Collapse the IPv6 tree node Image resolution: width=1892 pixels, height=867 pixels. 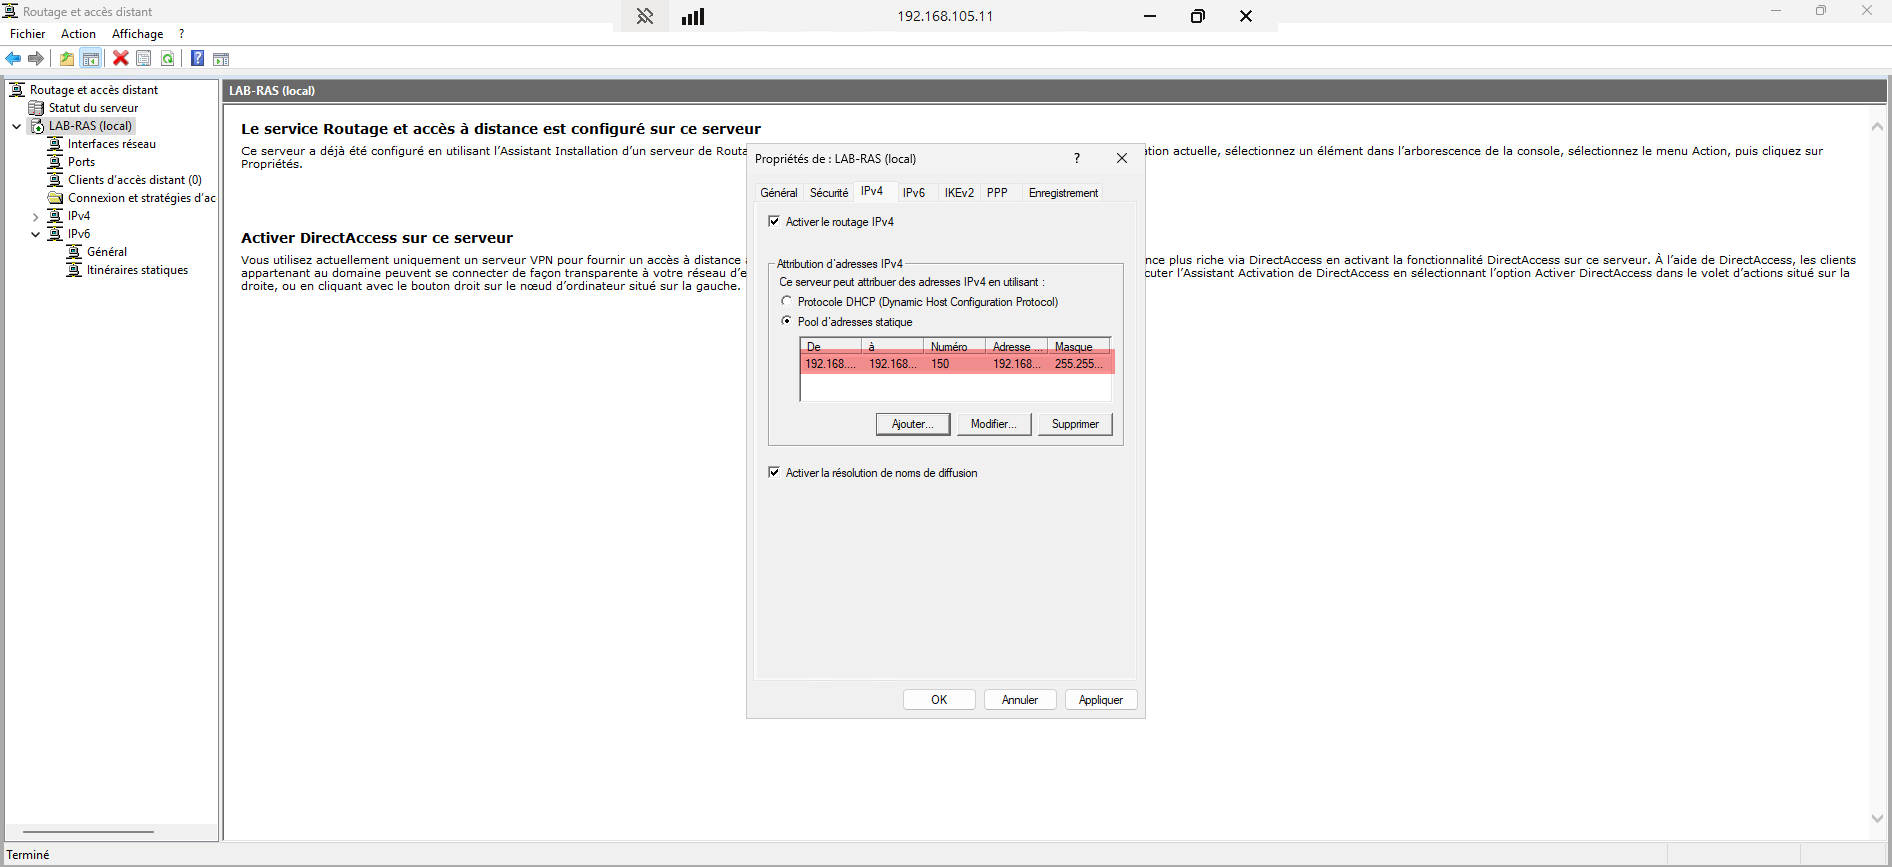36,235
